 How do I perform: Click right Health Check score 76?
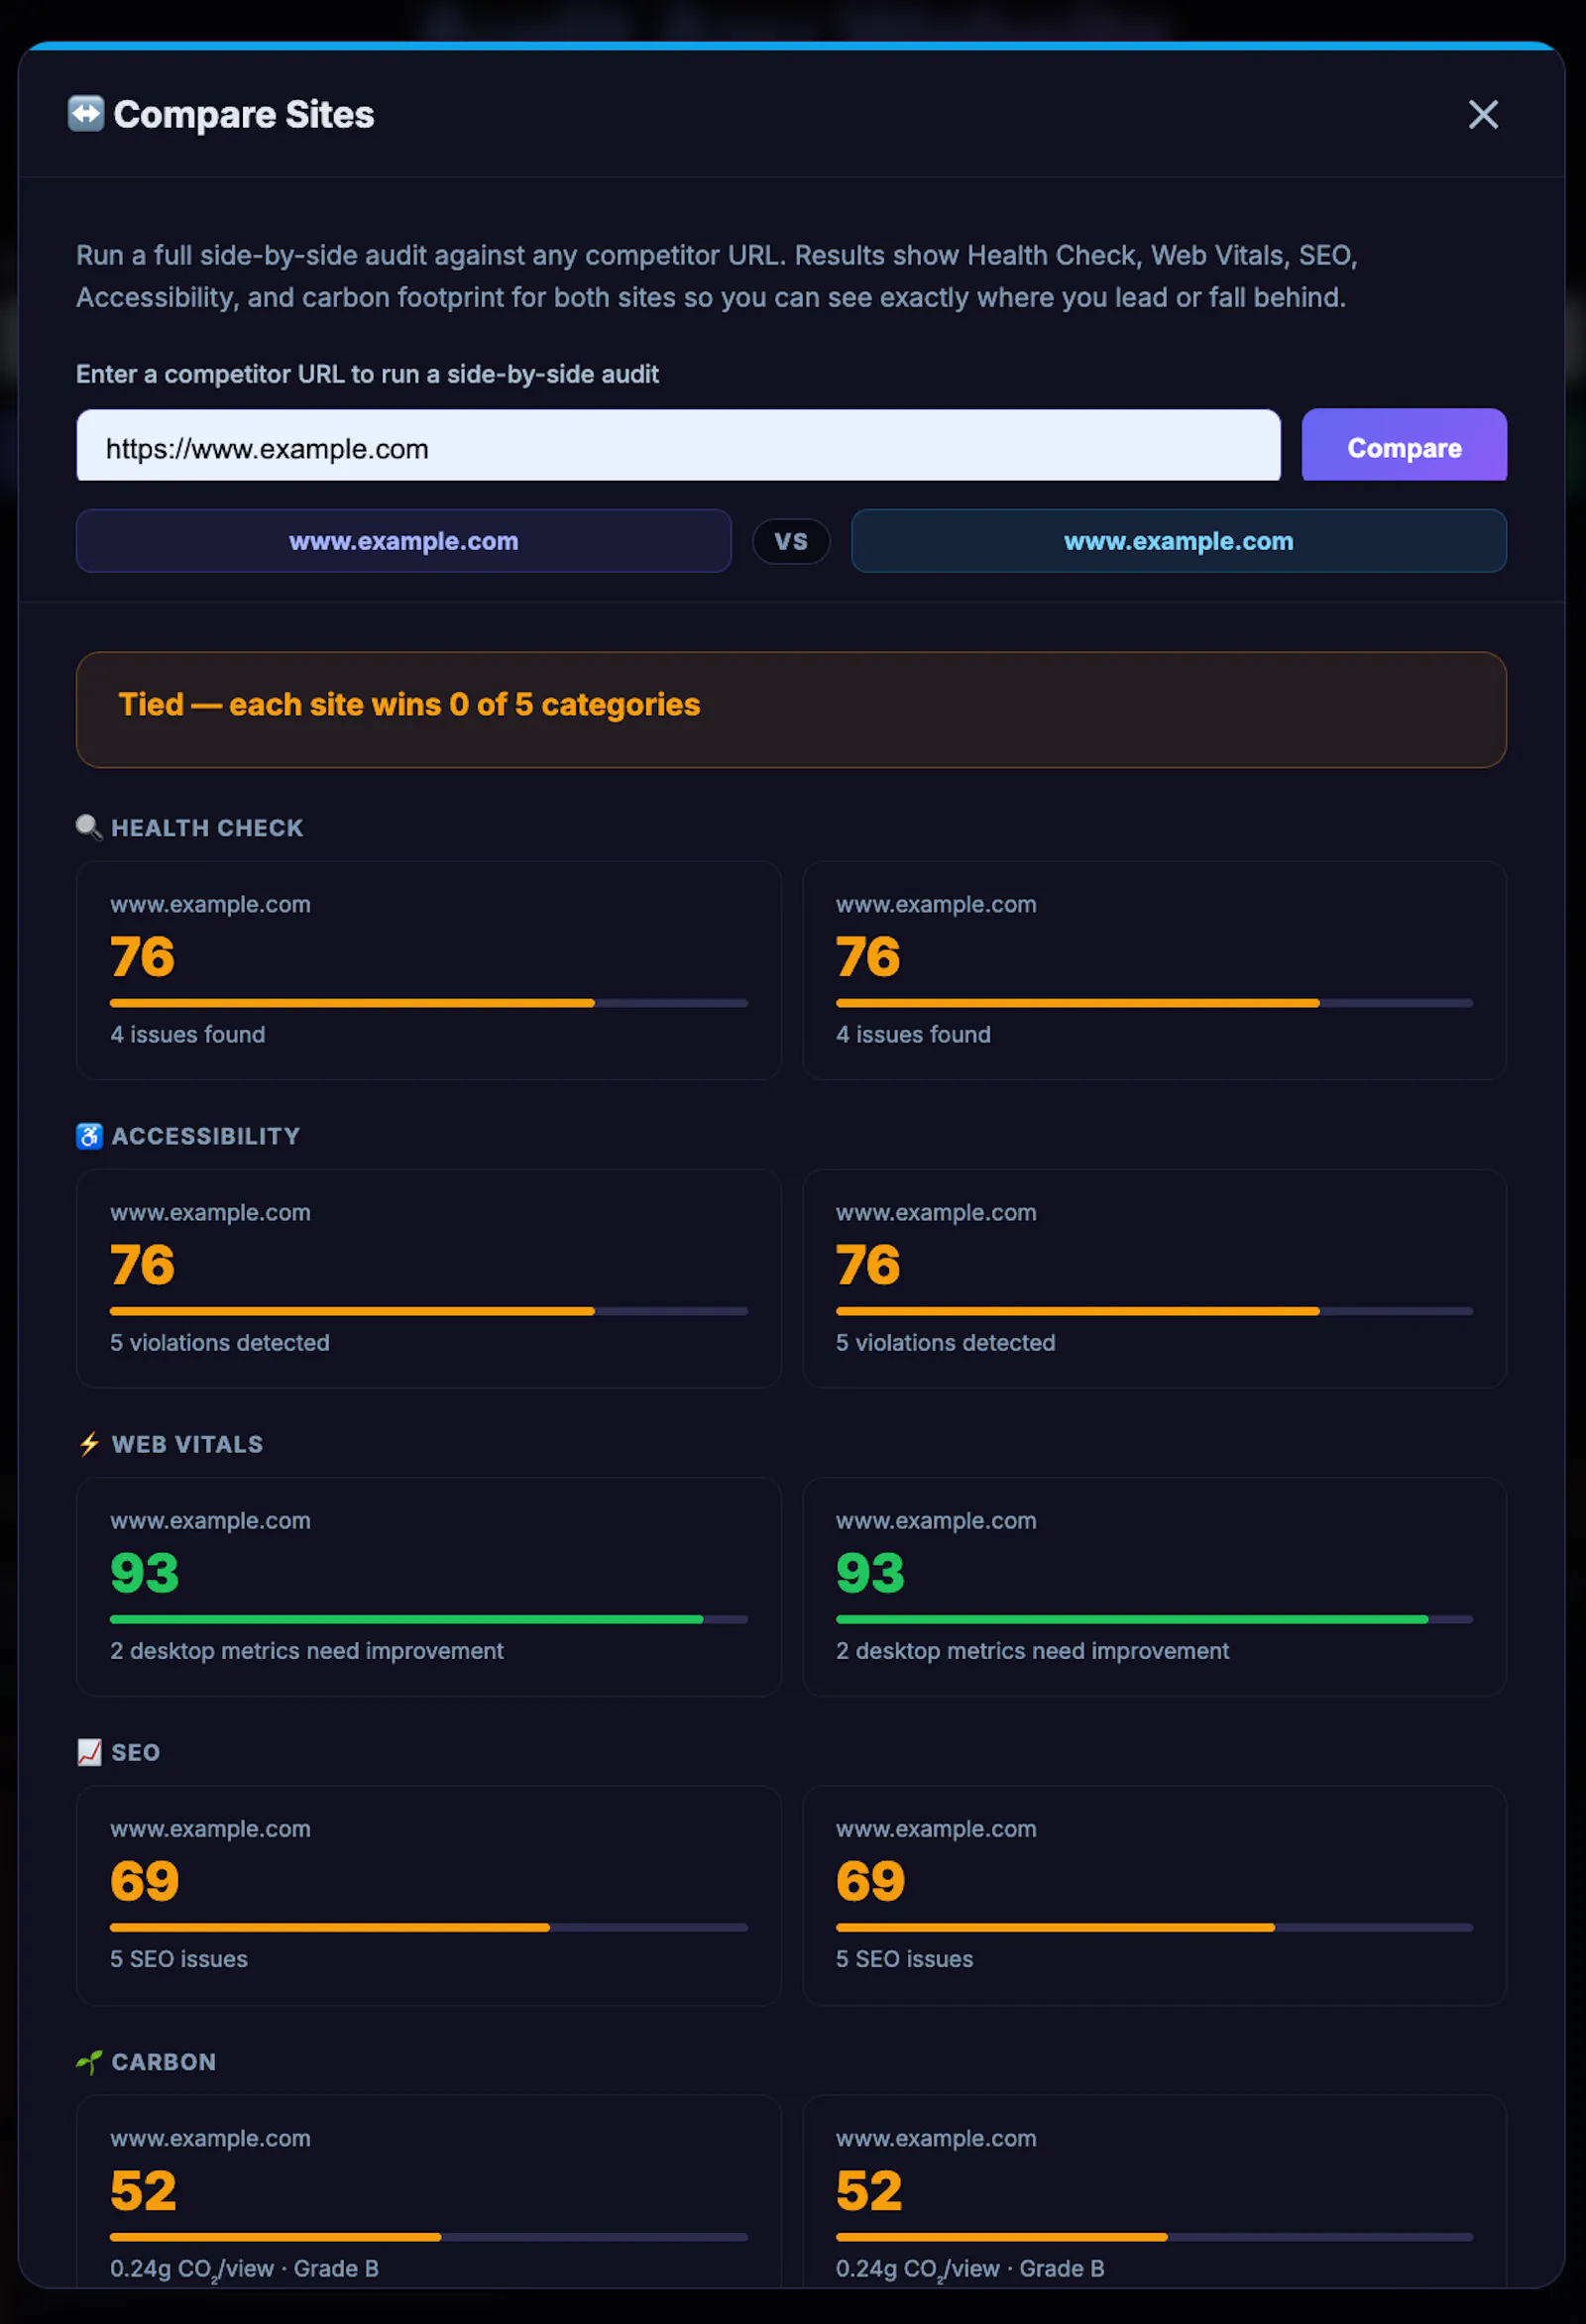868,956
